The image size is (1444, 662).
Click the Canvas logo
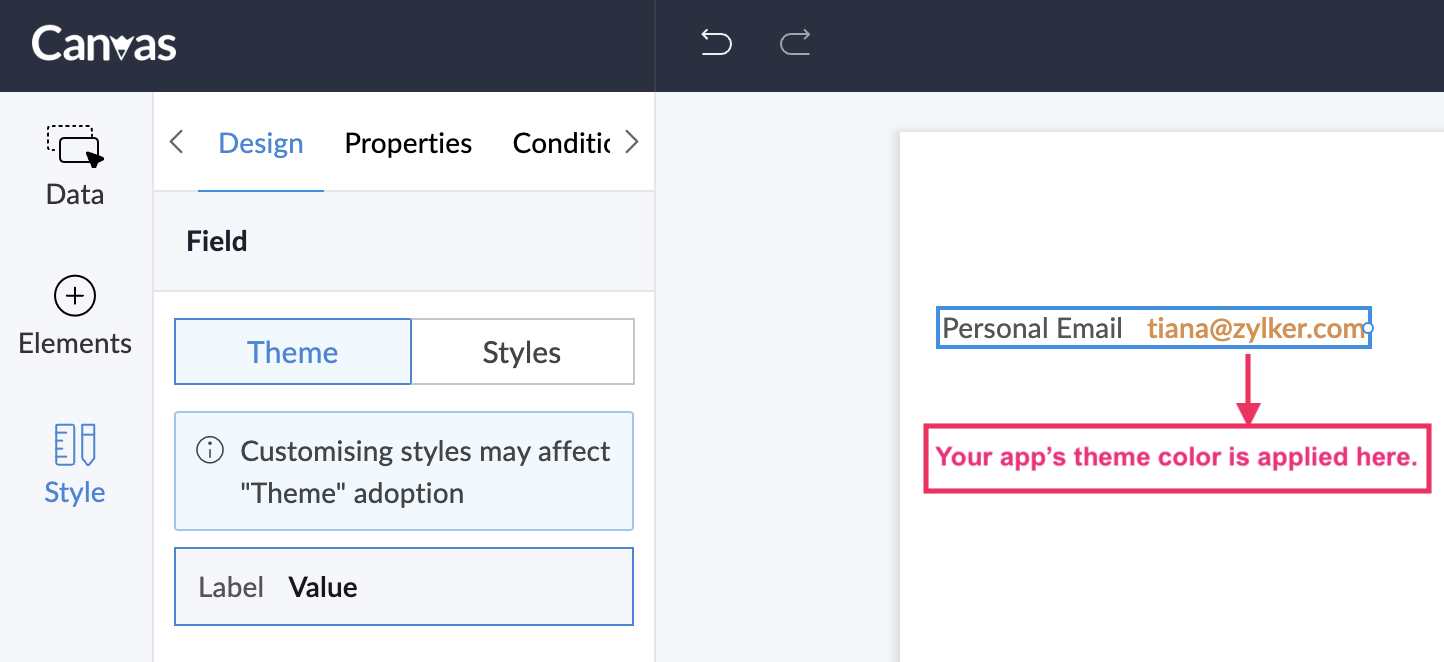(104, 44)
